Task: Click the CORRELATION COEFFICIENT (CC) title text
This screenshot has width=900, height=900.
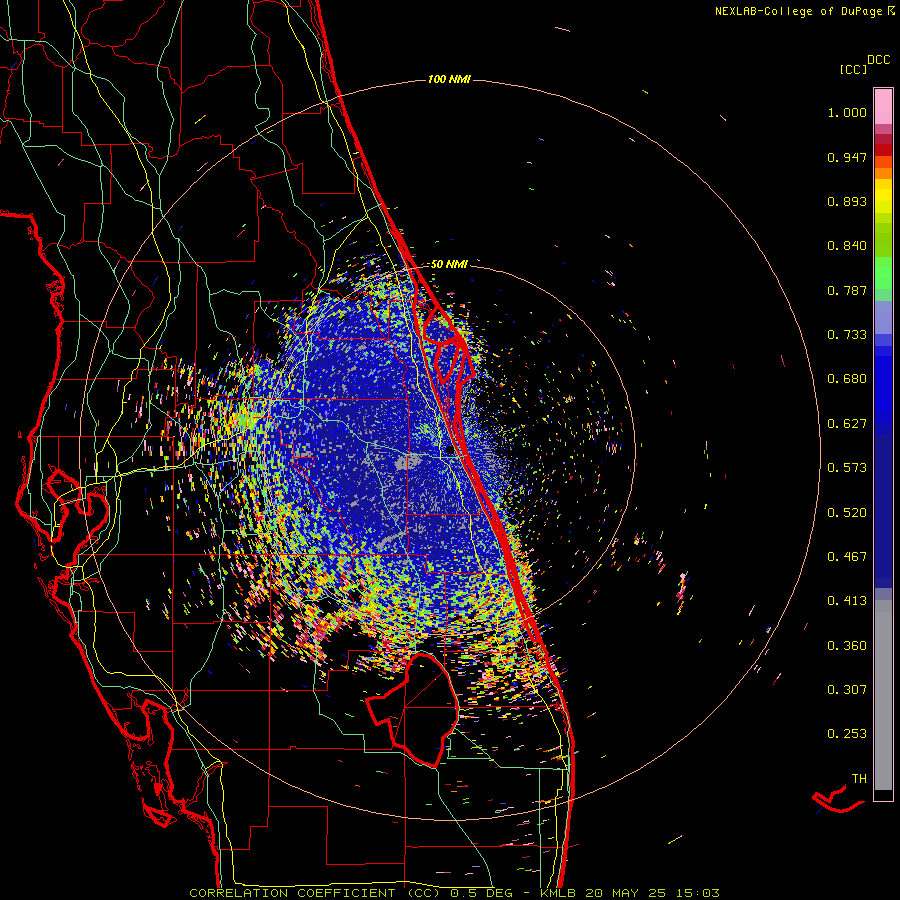Action: (314, 893)
